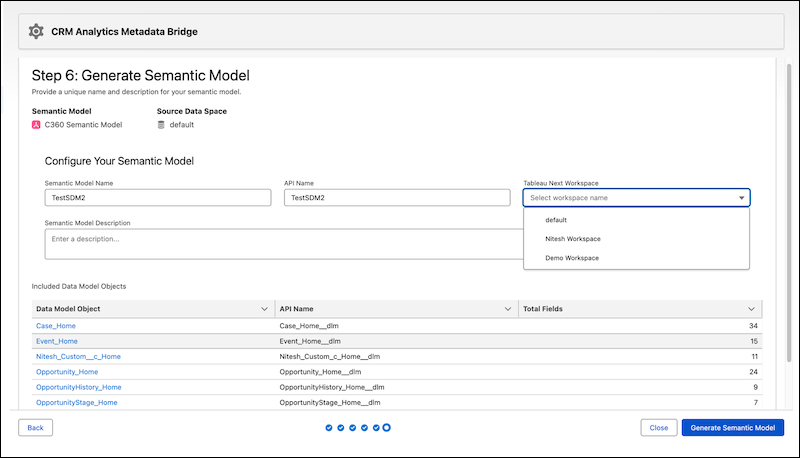Open the Opportunity_Home link
Viewport: 800px width, 458px height.
point(67,371)
